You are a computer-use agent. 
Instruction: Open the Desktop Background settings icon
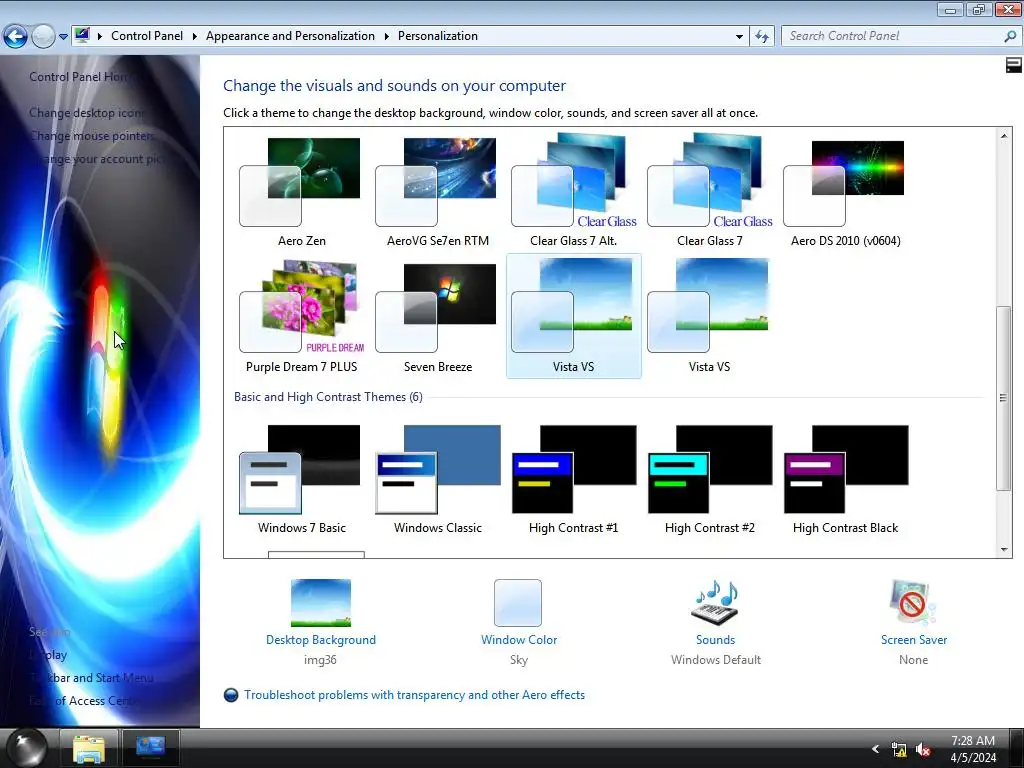click(321, 603)
